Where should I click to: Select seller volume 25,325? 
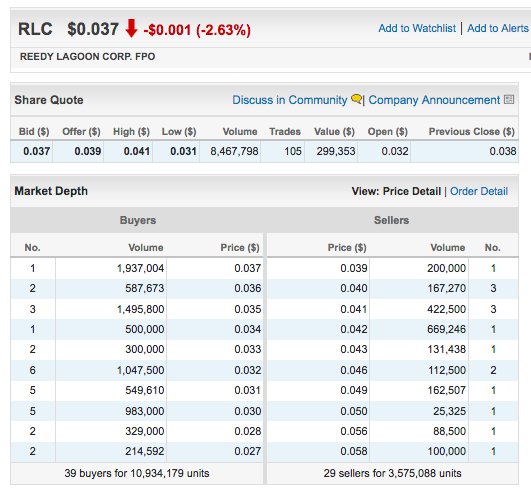tap(449, 411)
